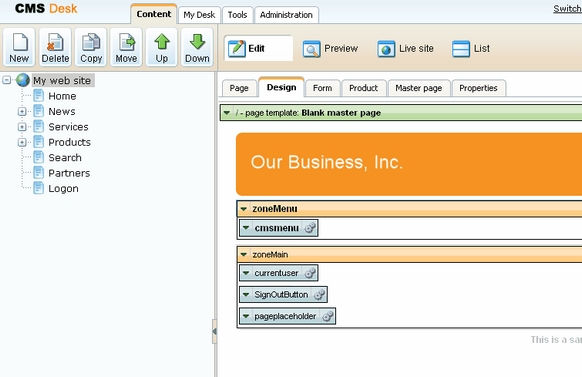Configure the SignOutButton web part gear
The height and width of the screenshot is (377, 582).
point(319,295)
